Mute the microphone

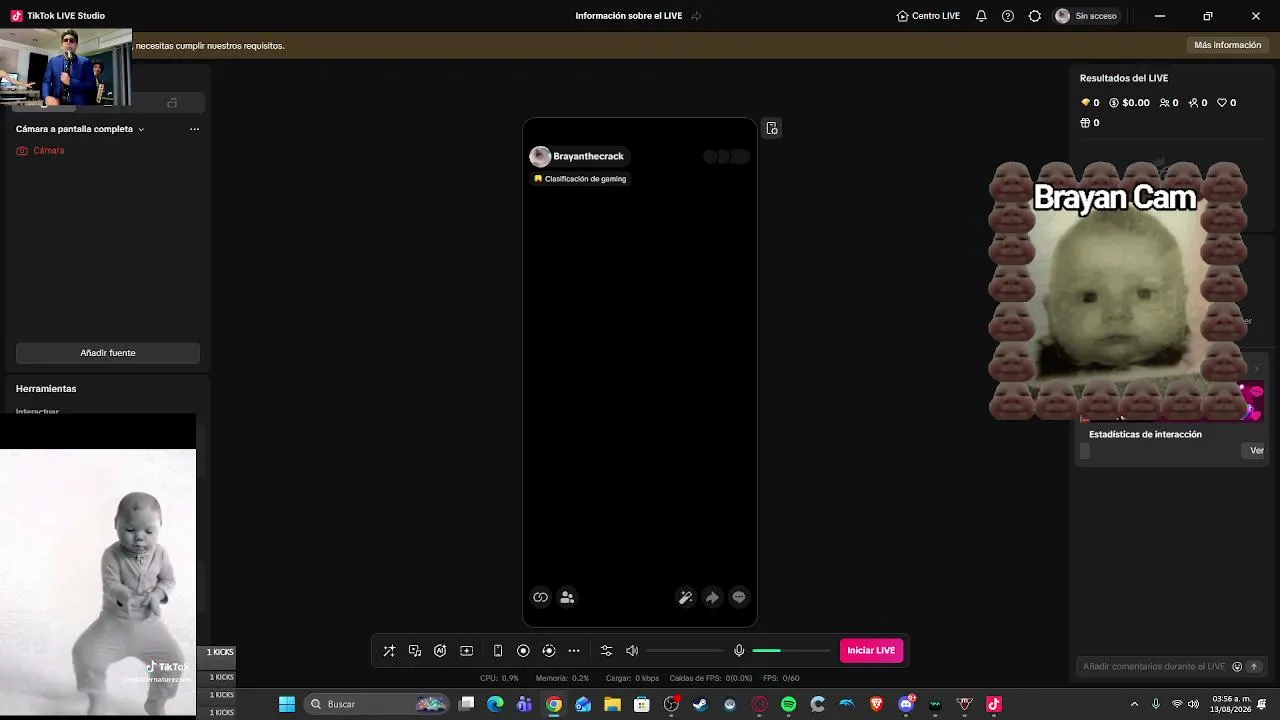click(739, 651)
